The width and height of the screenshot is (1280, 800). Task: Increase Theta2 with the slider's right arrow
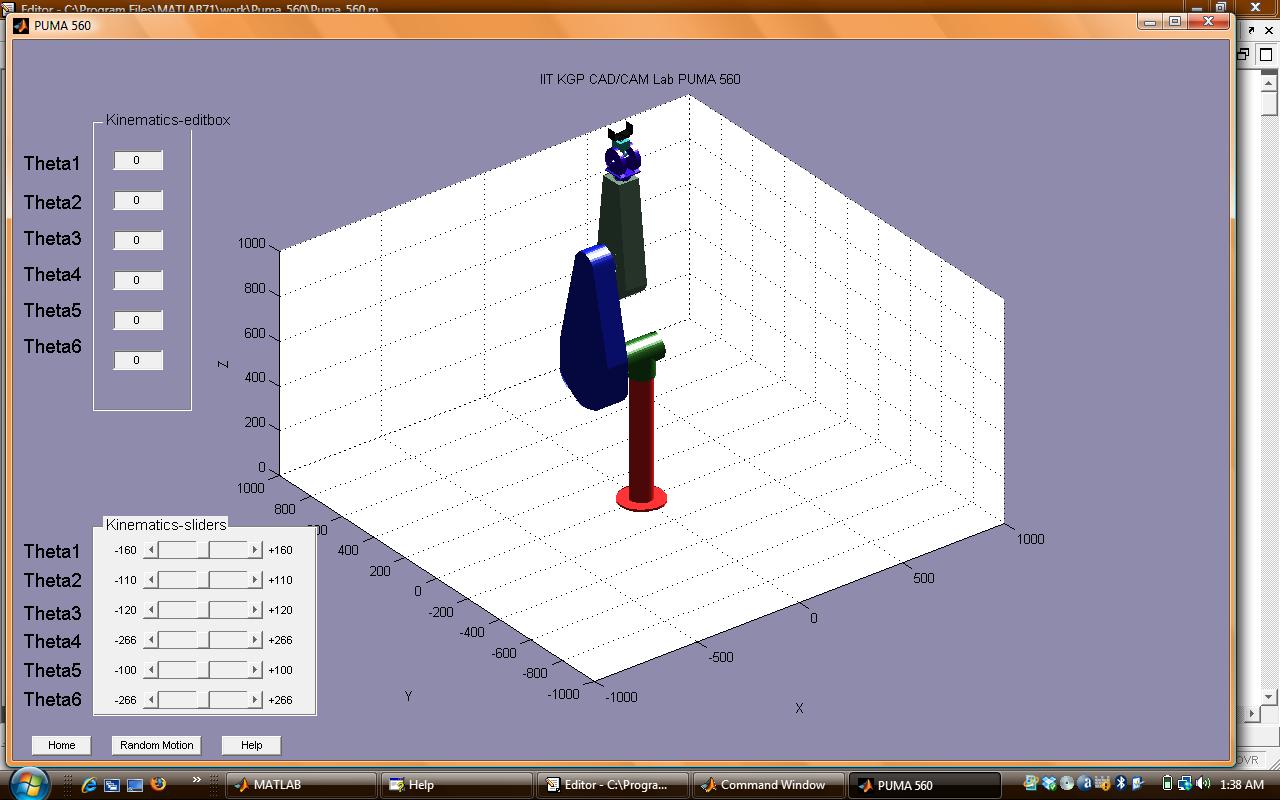255,580
